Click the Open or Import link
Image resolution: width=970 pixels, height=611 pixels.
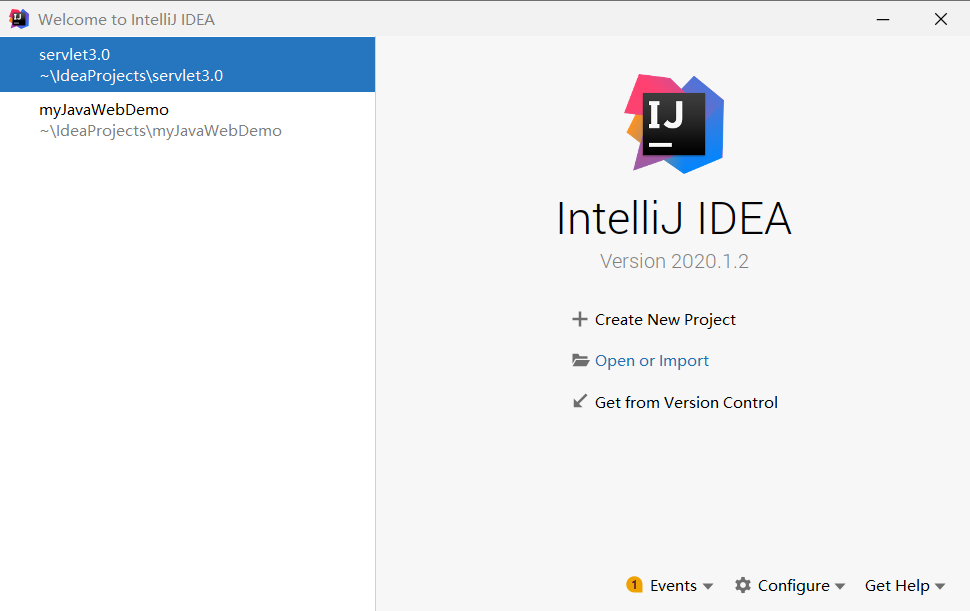pos(652,361)
